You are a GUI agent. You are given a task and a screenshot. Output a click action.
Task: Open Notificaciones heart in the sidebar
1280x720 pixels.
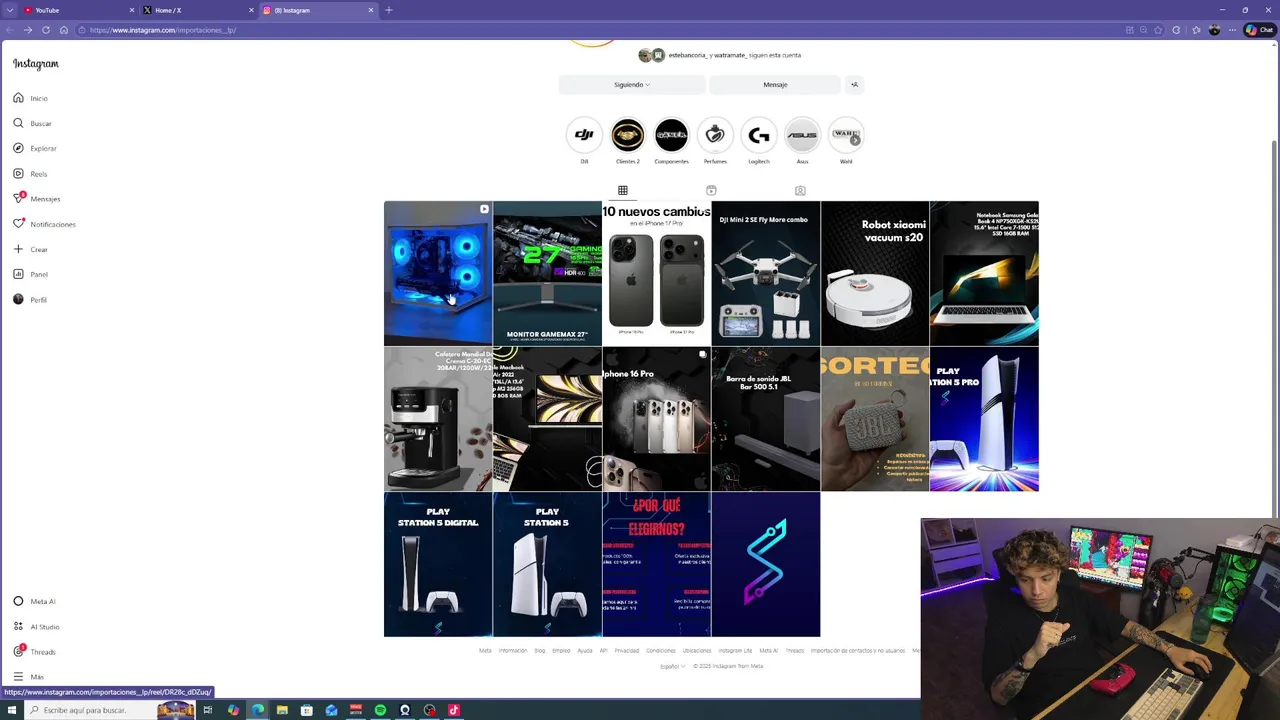pos(44,224)
